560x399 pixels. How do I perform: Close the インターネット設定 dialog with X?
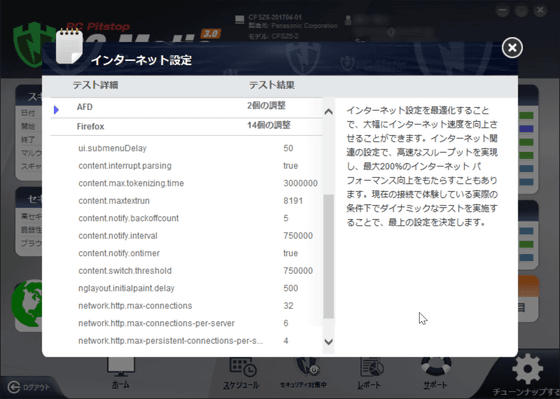click(x=512, y=48)
